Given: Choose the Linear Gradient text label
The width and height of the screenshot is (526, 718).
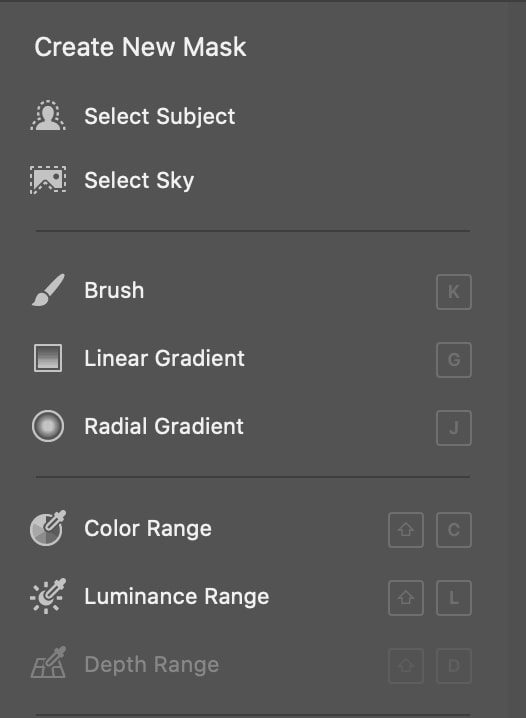Looking at the screenshot, I should tap(164, 358).
